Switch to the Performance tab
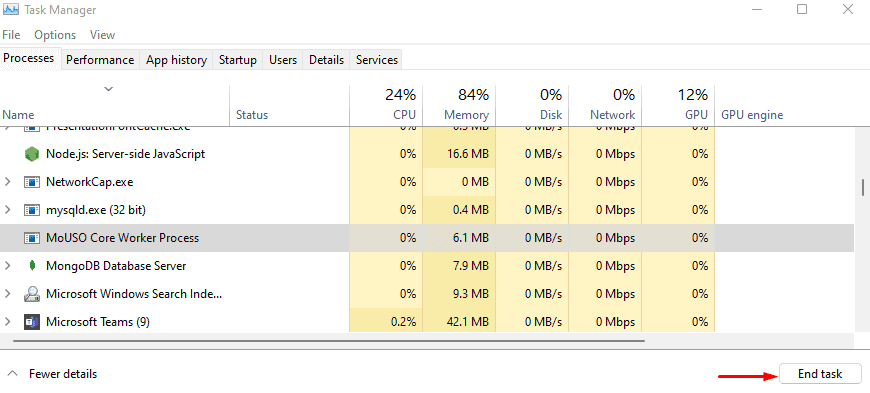 100,60
